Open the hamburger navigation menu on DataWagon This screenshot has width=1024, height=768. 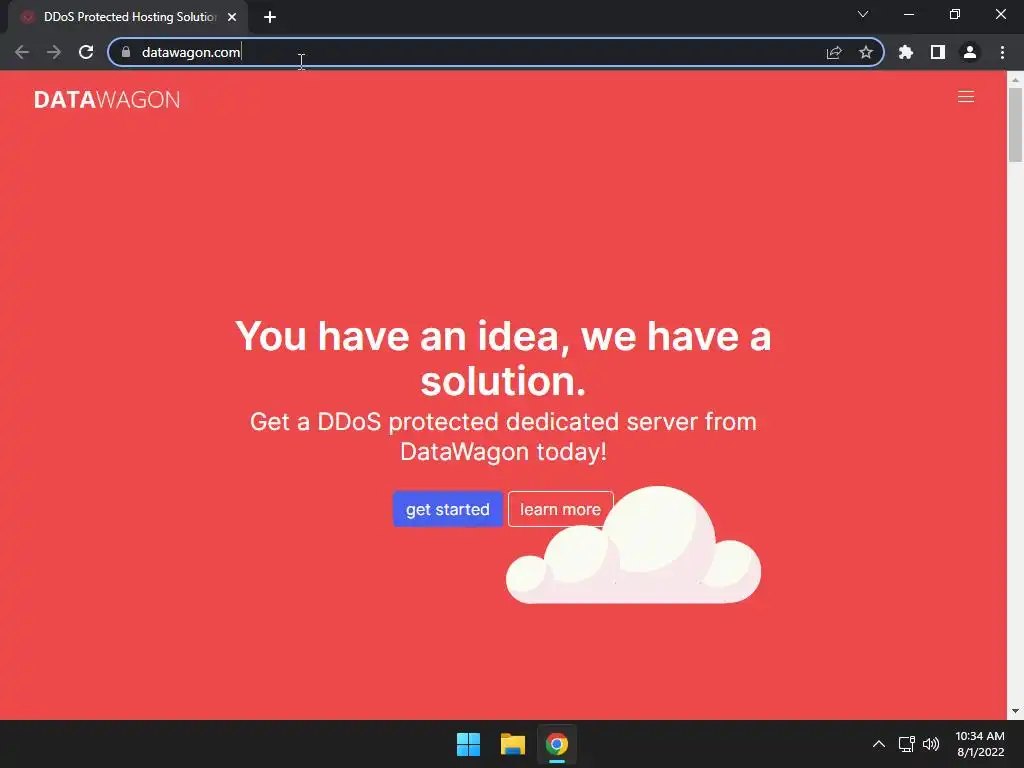tap(965, 97)
